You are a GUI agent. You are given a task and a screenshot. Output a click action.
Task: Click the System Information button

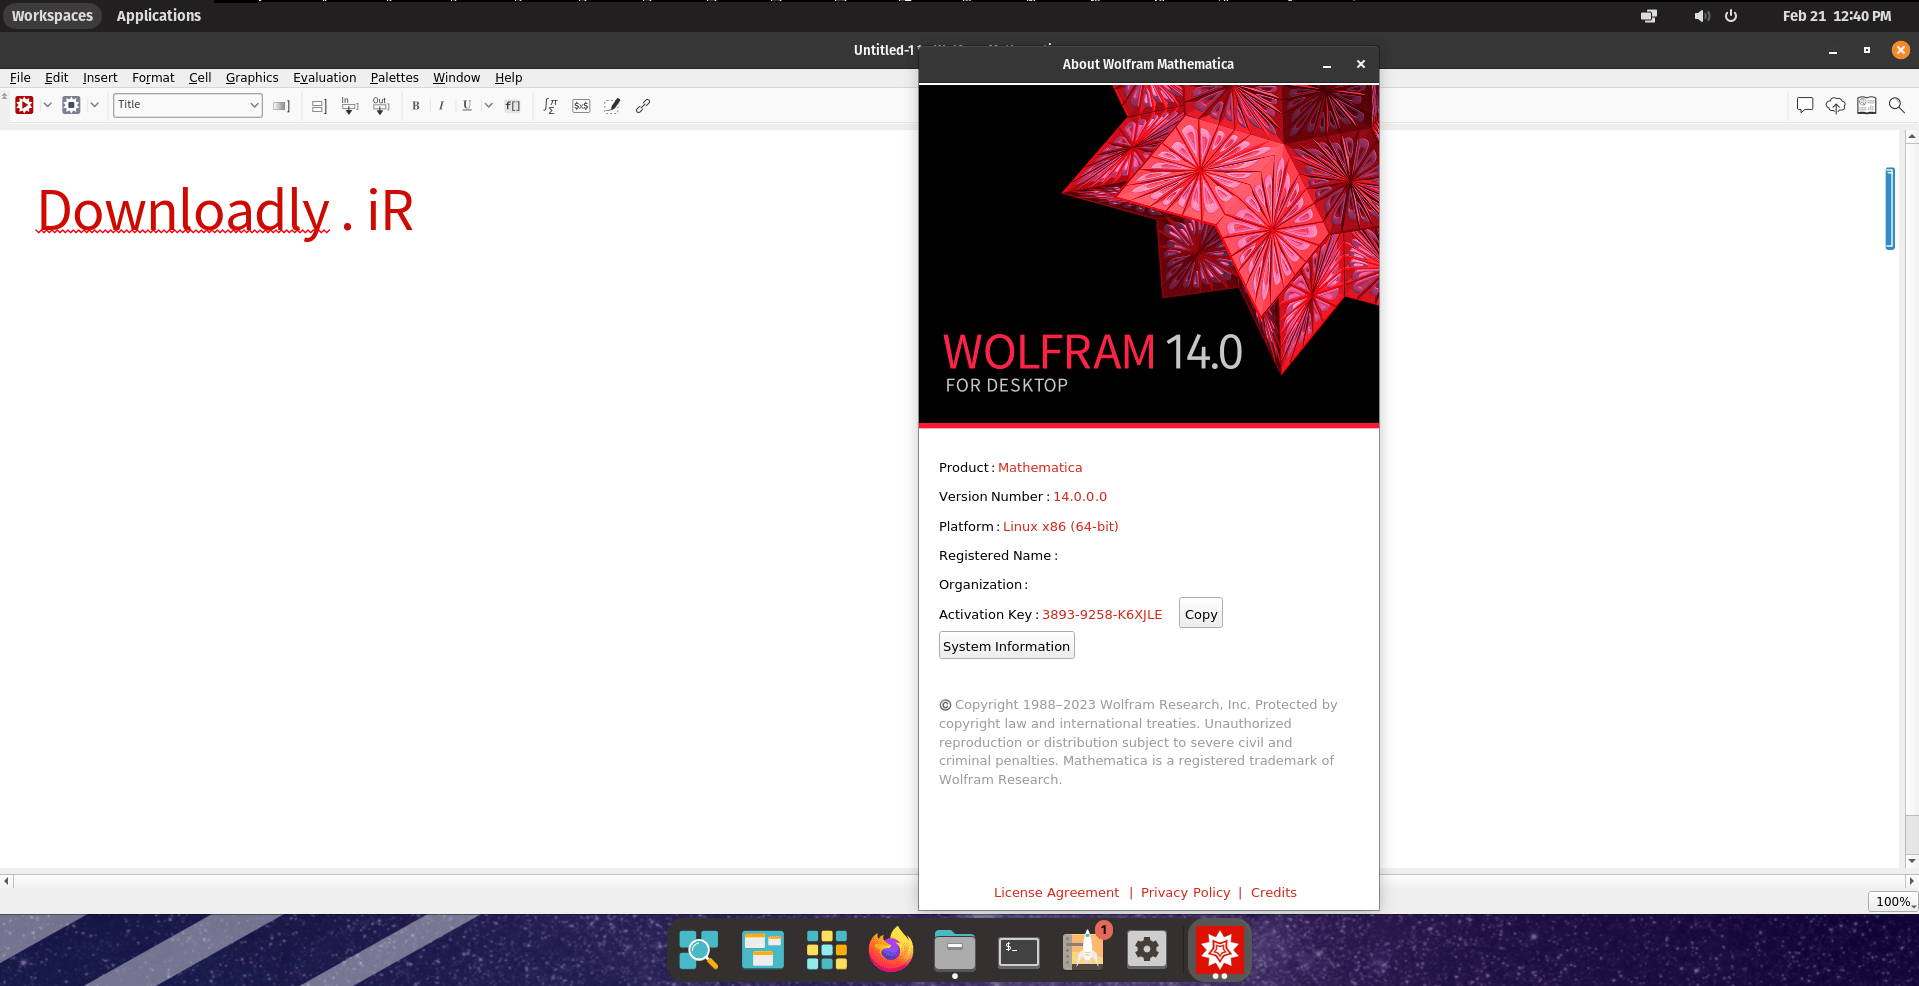click(1006, 646)
